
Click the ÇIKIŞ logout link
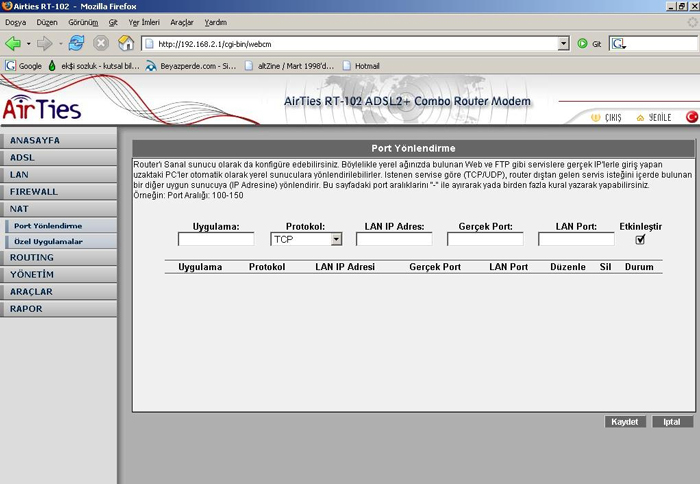606,117
